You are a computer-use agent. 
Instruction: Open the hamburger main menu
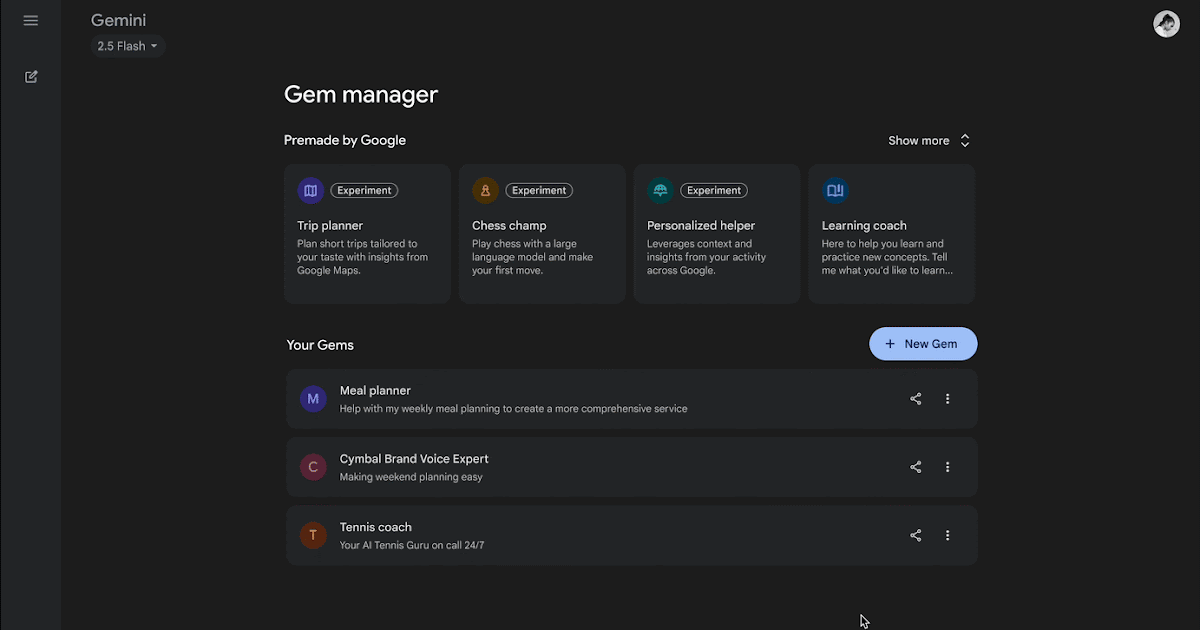31,21
